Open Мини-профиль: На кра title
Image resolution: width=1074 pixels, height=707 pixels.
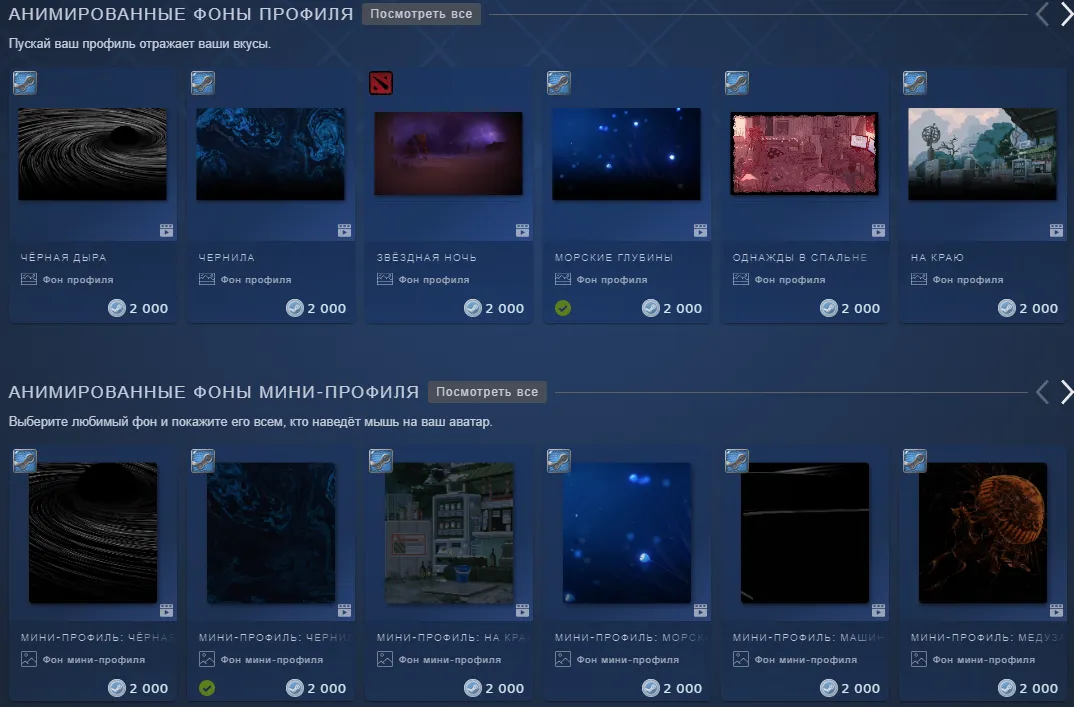point(451,637)
